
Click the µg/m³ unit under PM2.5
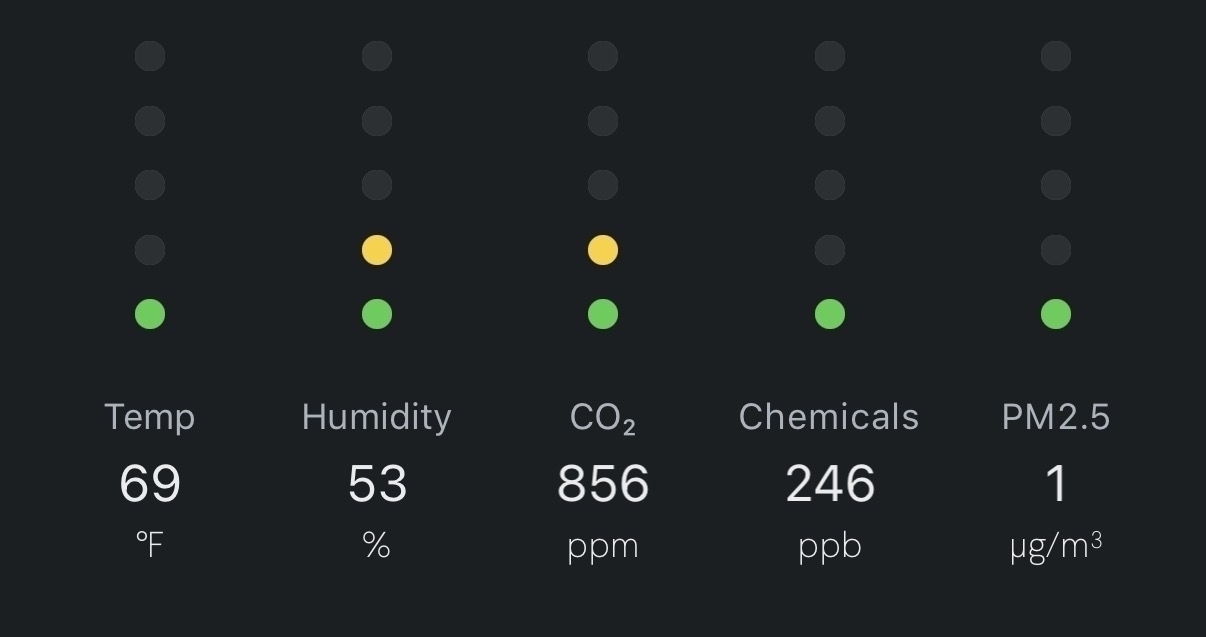(1056, 547)
